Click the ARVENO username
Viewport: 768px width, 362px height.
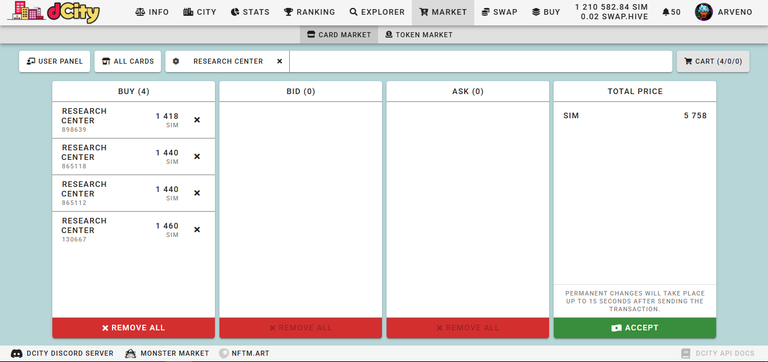click(735, 12)
